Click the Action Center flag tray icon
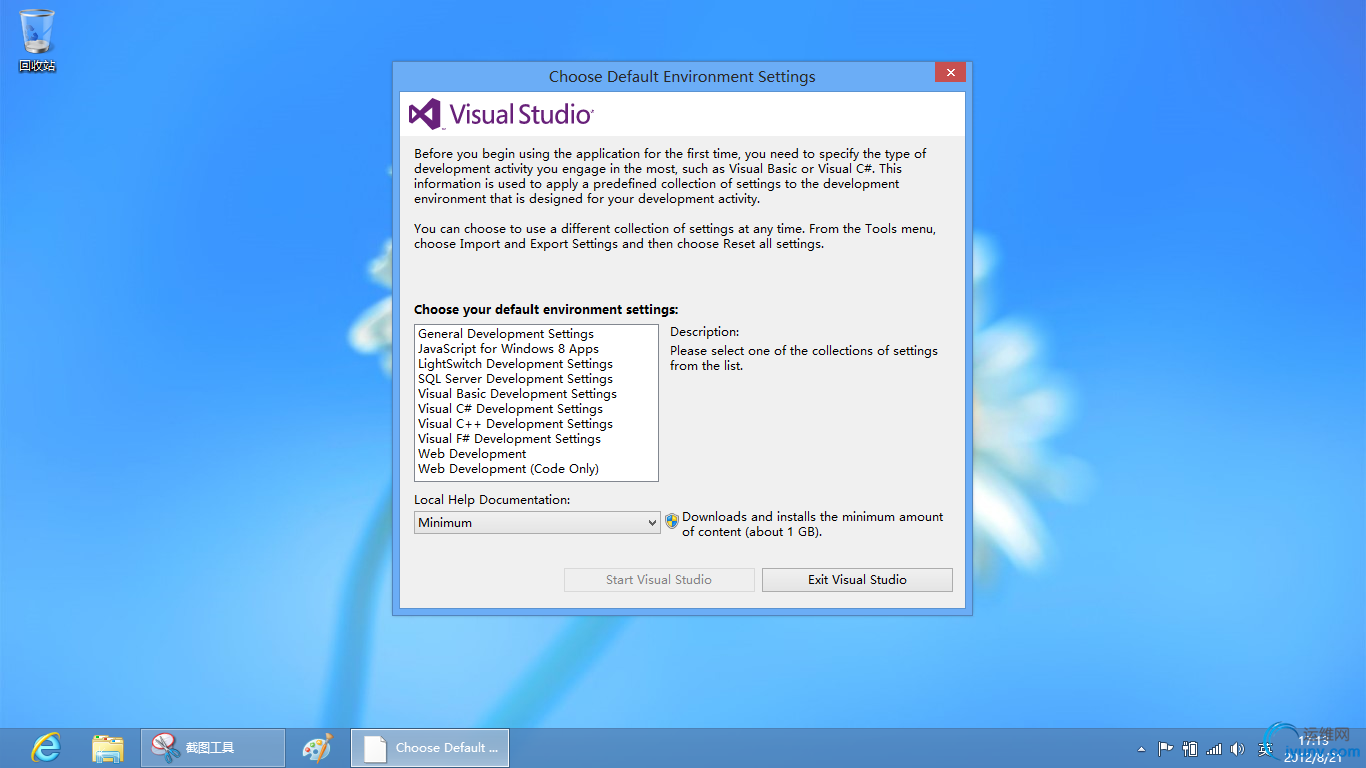This screenshot has width=1366, height=768. (1166, 748)
